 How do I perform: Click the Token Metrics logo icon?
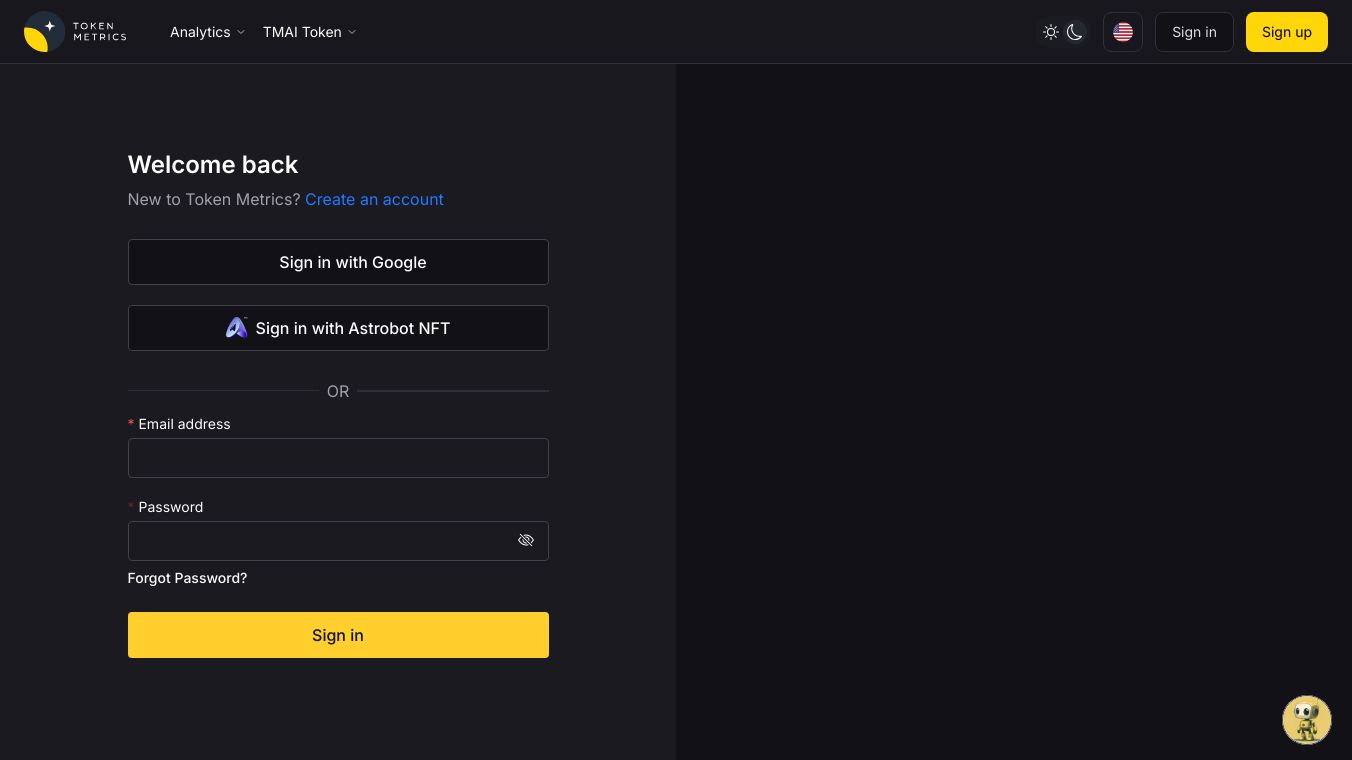44,32
